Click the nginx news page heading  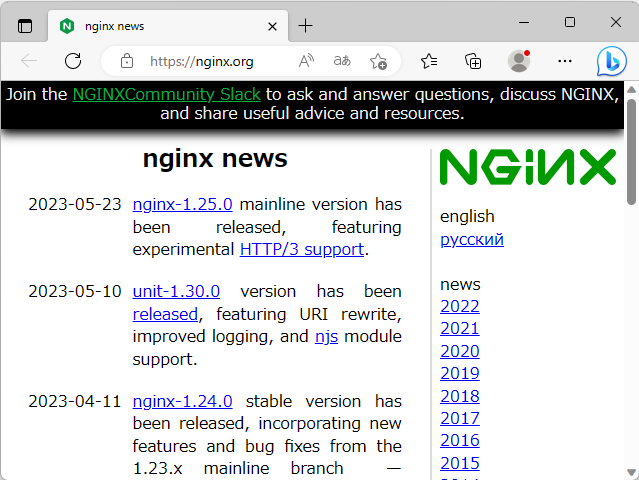click(x=215, y=159)
